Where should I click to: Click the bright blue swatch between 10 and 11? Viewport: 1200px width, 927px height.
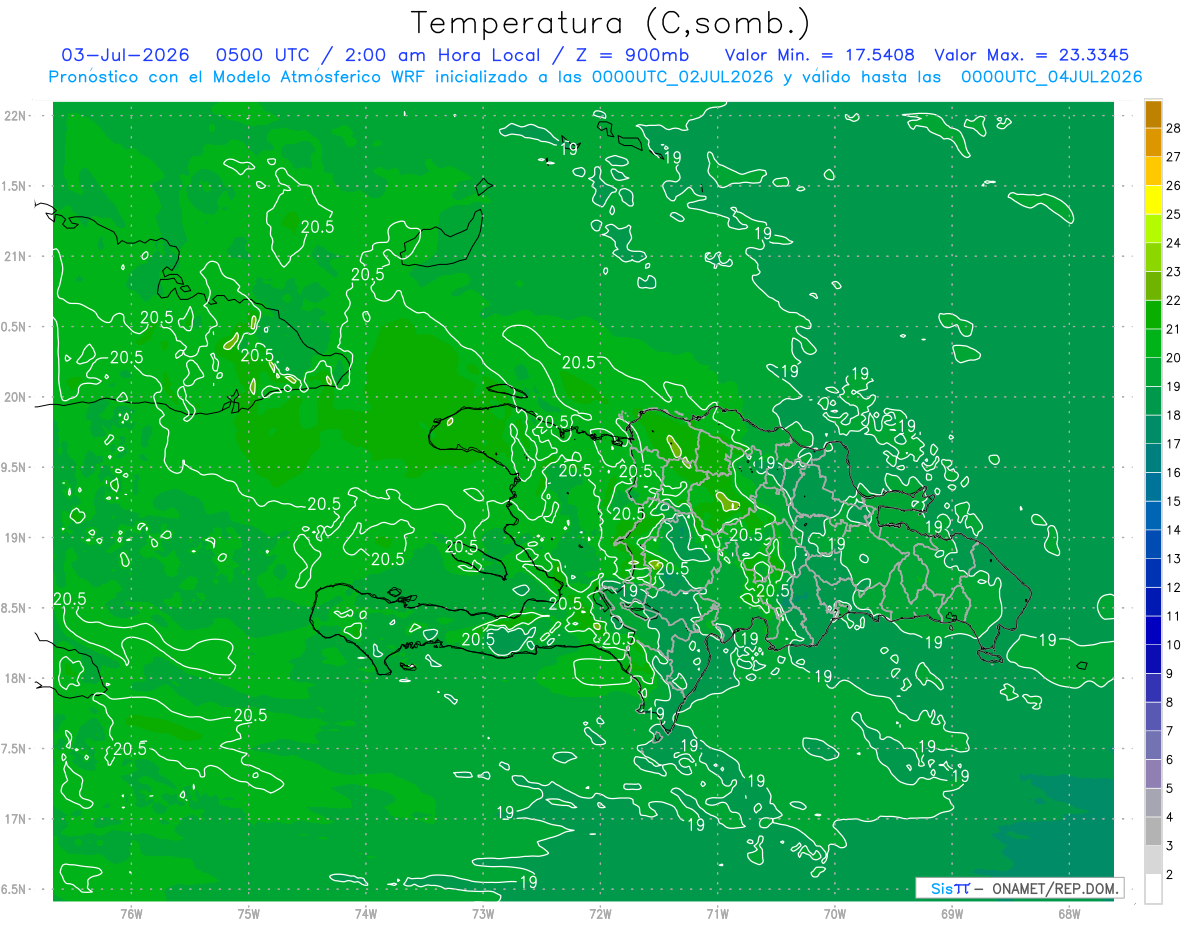(1154, 631)
